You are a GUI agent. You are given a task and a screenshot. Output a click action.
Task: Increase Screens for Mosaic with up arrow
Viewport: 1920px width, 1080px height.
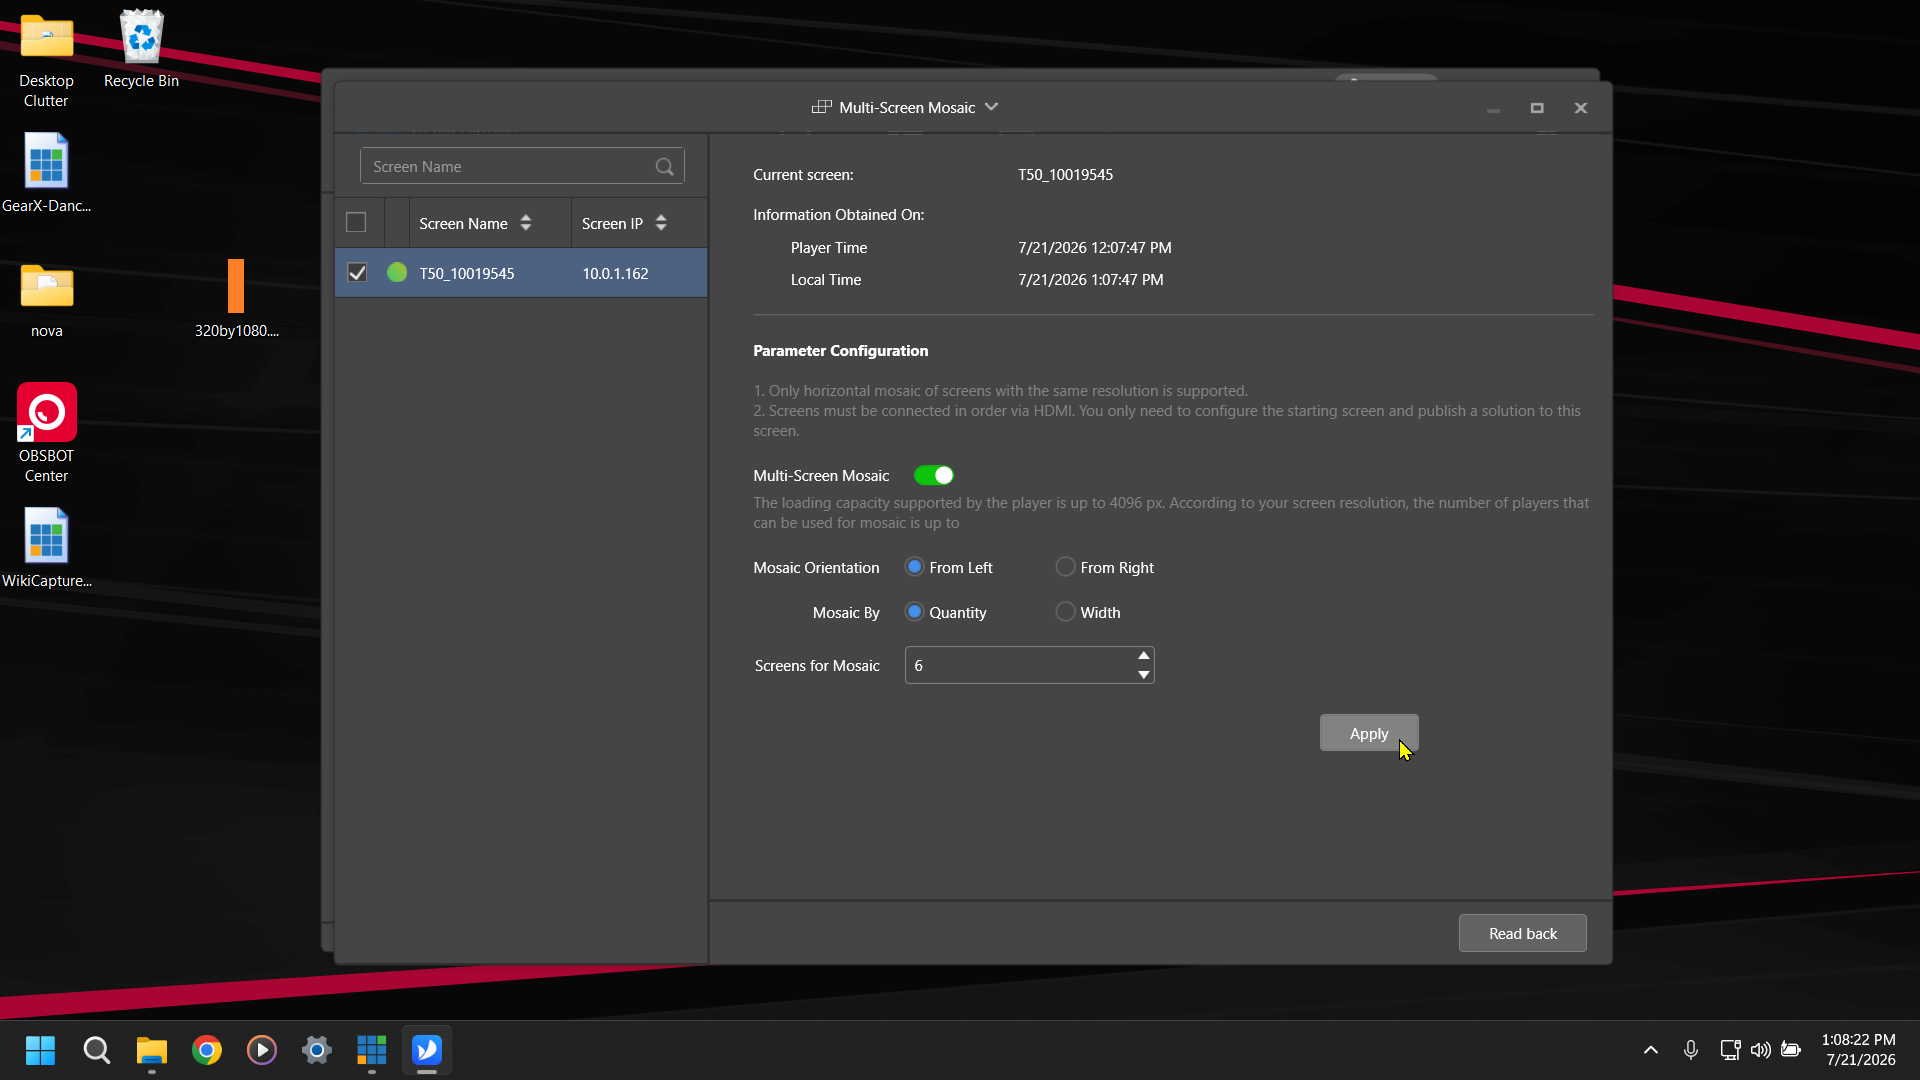click(1144, 656)
